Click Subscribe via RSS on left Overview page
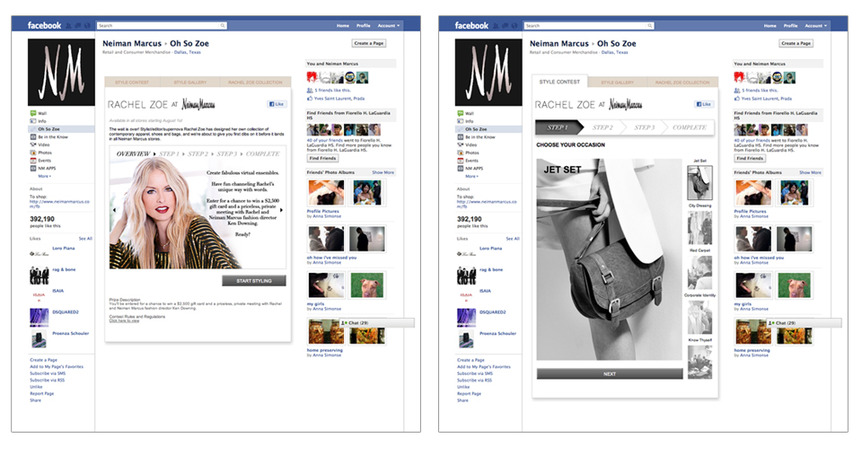This screenshot has width=862, height=464. tap(47, 380)
